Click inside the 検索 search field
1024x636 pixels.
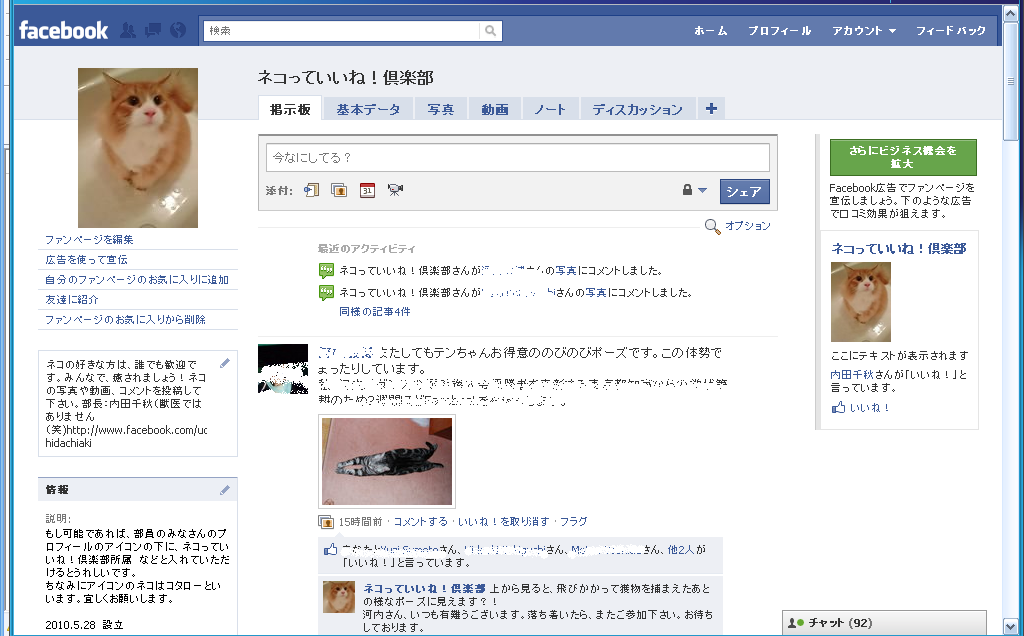click(342, 31)
